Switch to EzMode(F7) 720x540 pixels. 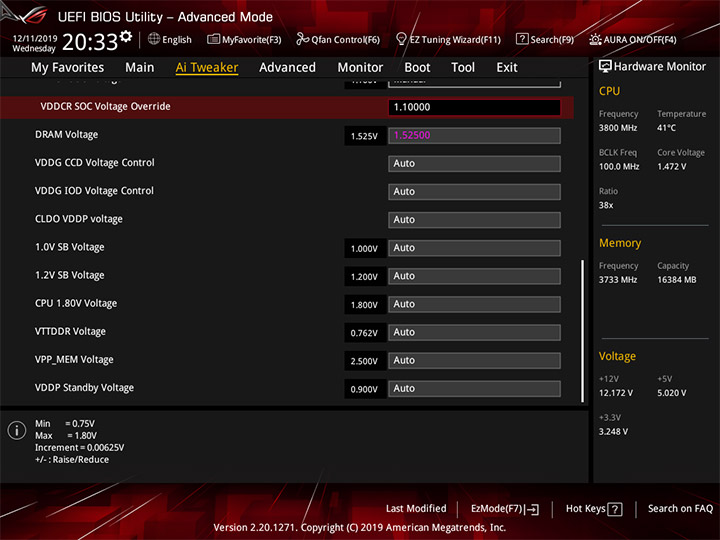coord(505,509)
